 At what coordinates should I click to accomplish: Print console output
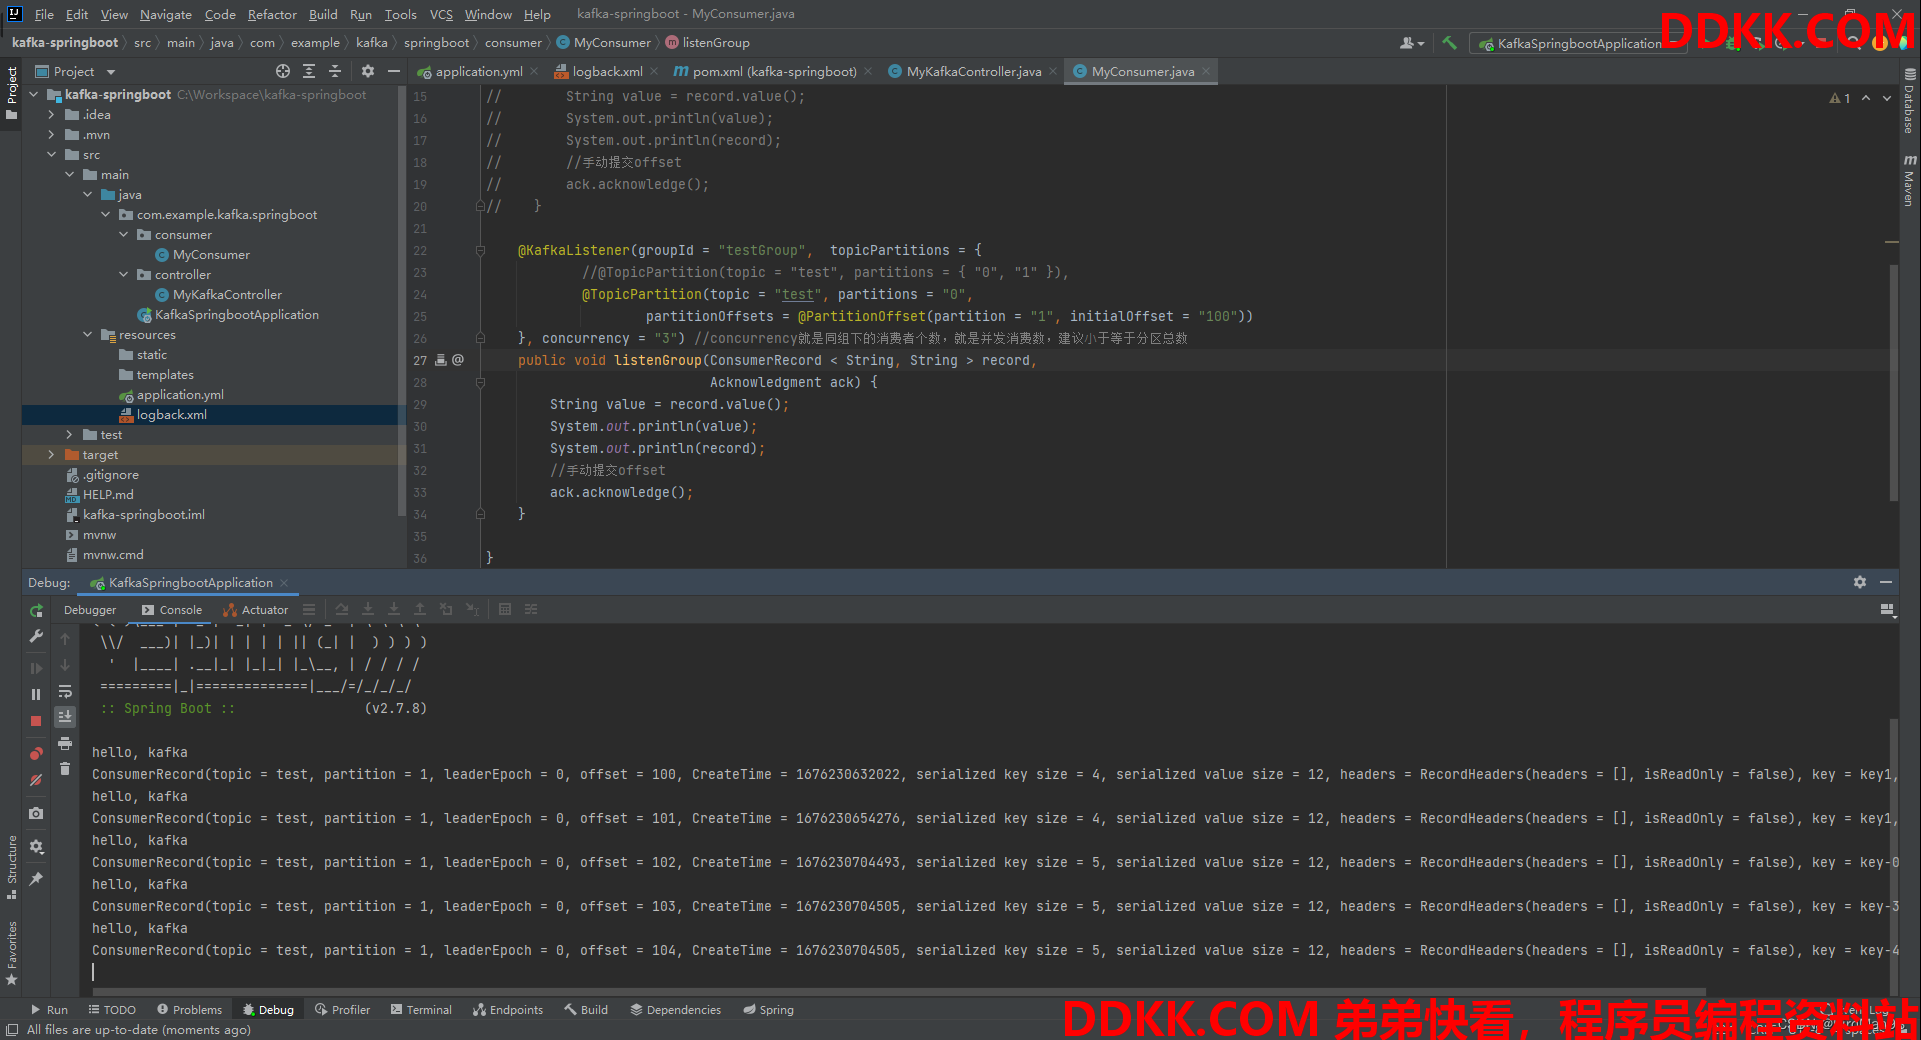(x=65, y=743)
